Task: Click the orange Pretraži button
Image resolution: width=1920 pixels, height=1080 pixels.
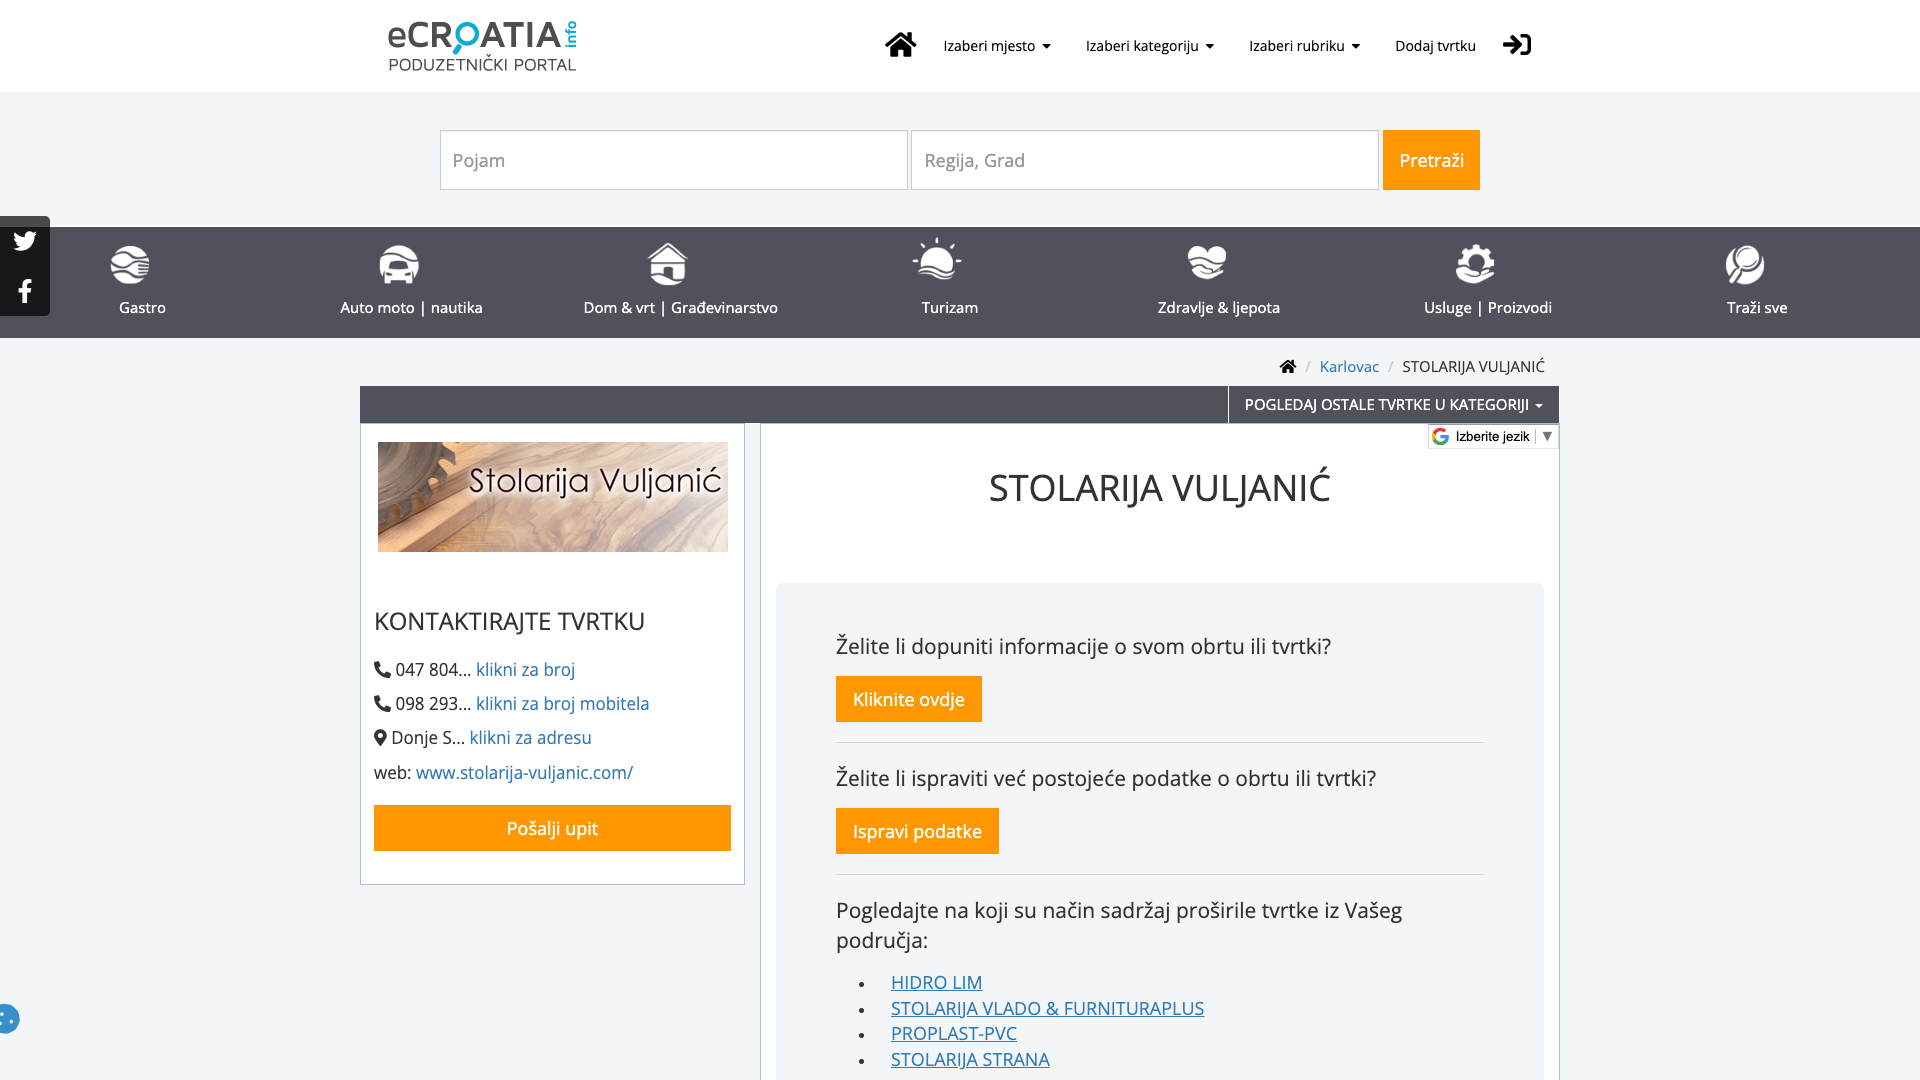Action: point(1431,160)
